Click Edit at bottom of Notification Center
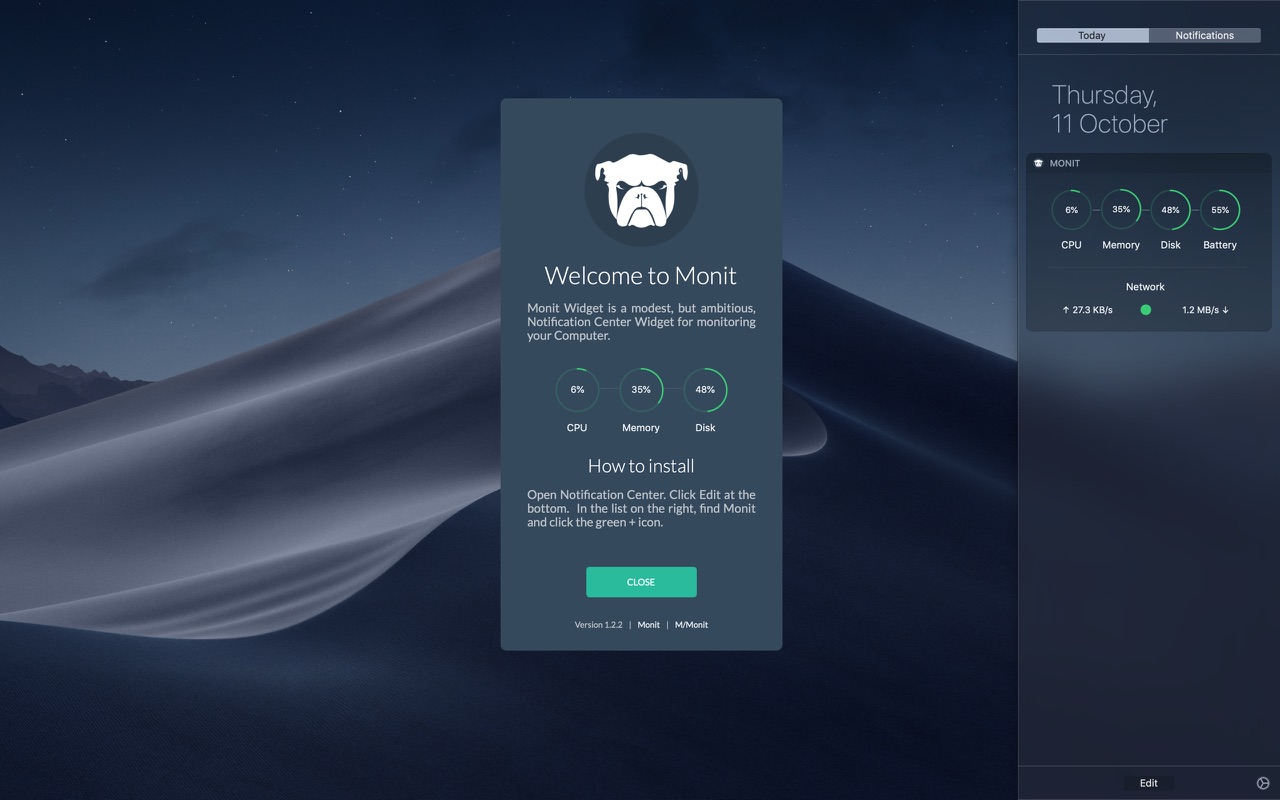1280x800 pixels. pyautogui.click(x=1148, y=783)
